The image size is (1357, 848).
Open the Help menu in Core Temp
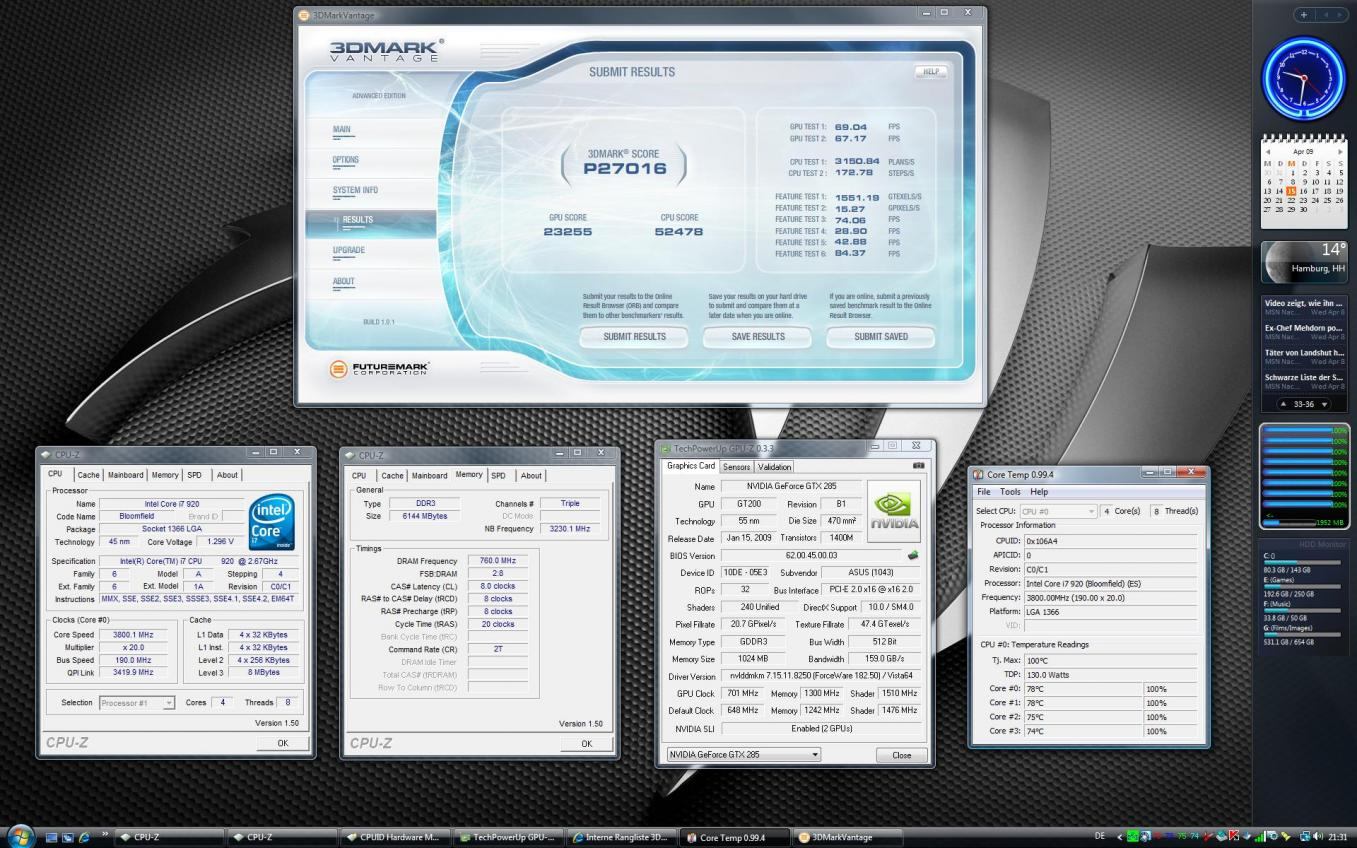1039,492
